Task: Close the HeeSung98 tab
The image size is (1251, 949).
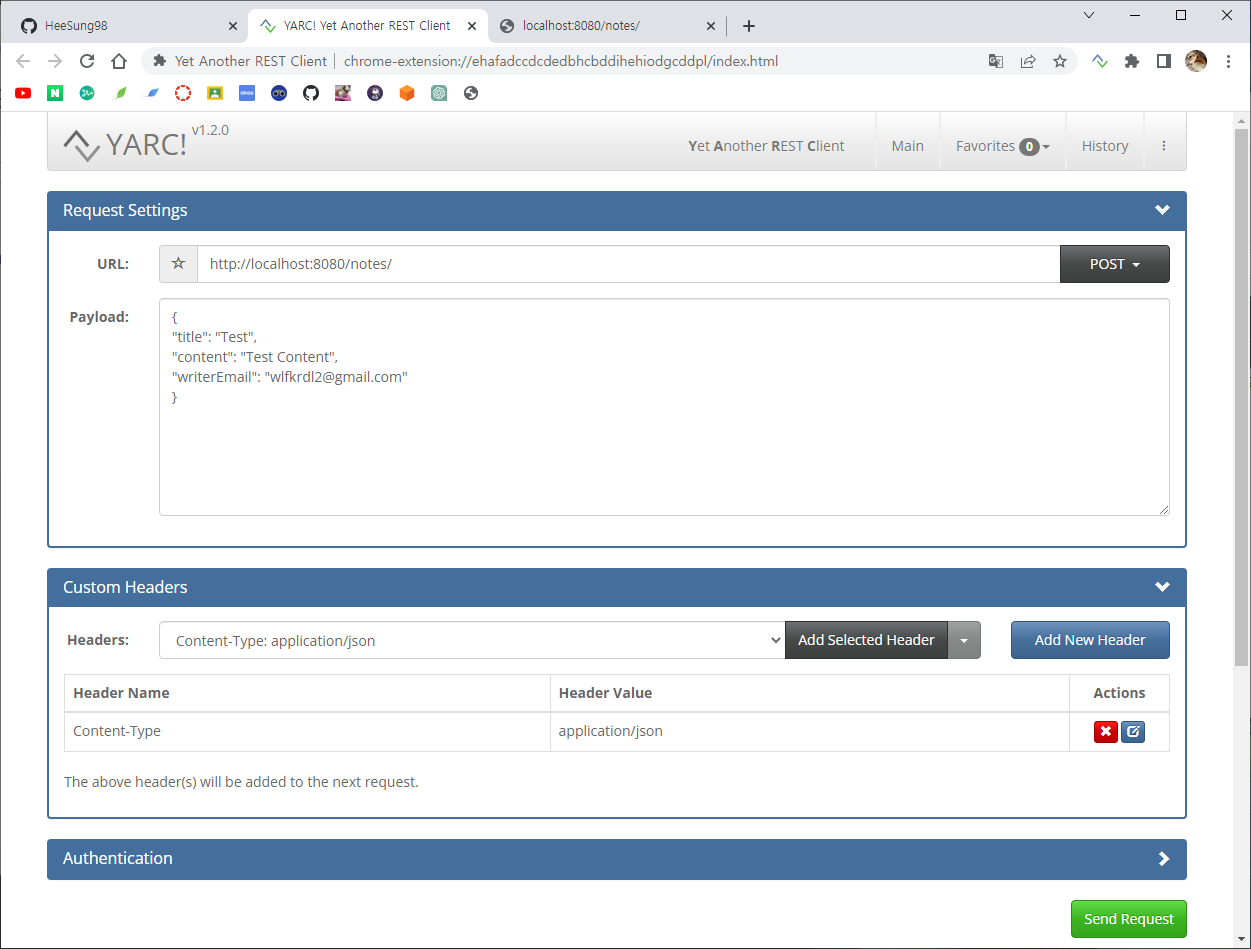Action: point(233,26)
